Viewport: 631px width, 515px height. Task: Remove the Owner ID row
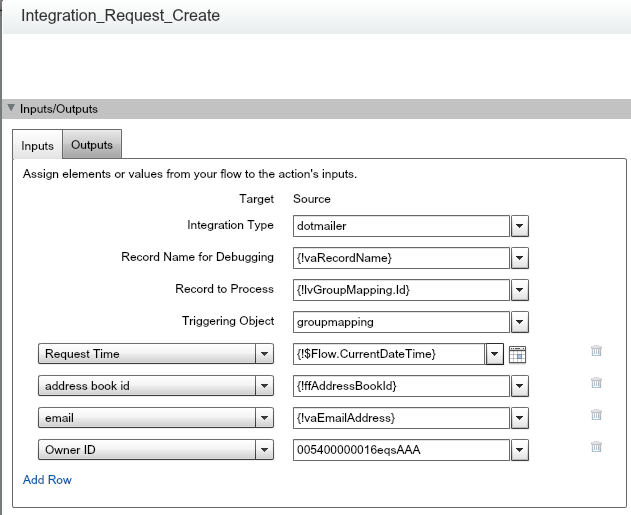point(596,448)
